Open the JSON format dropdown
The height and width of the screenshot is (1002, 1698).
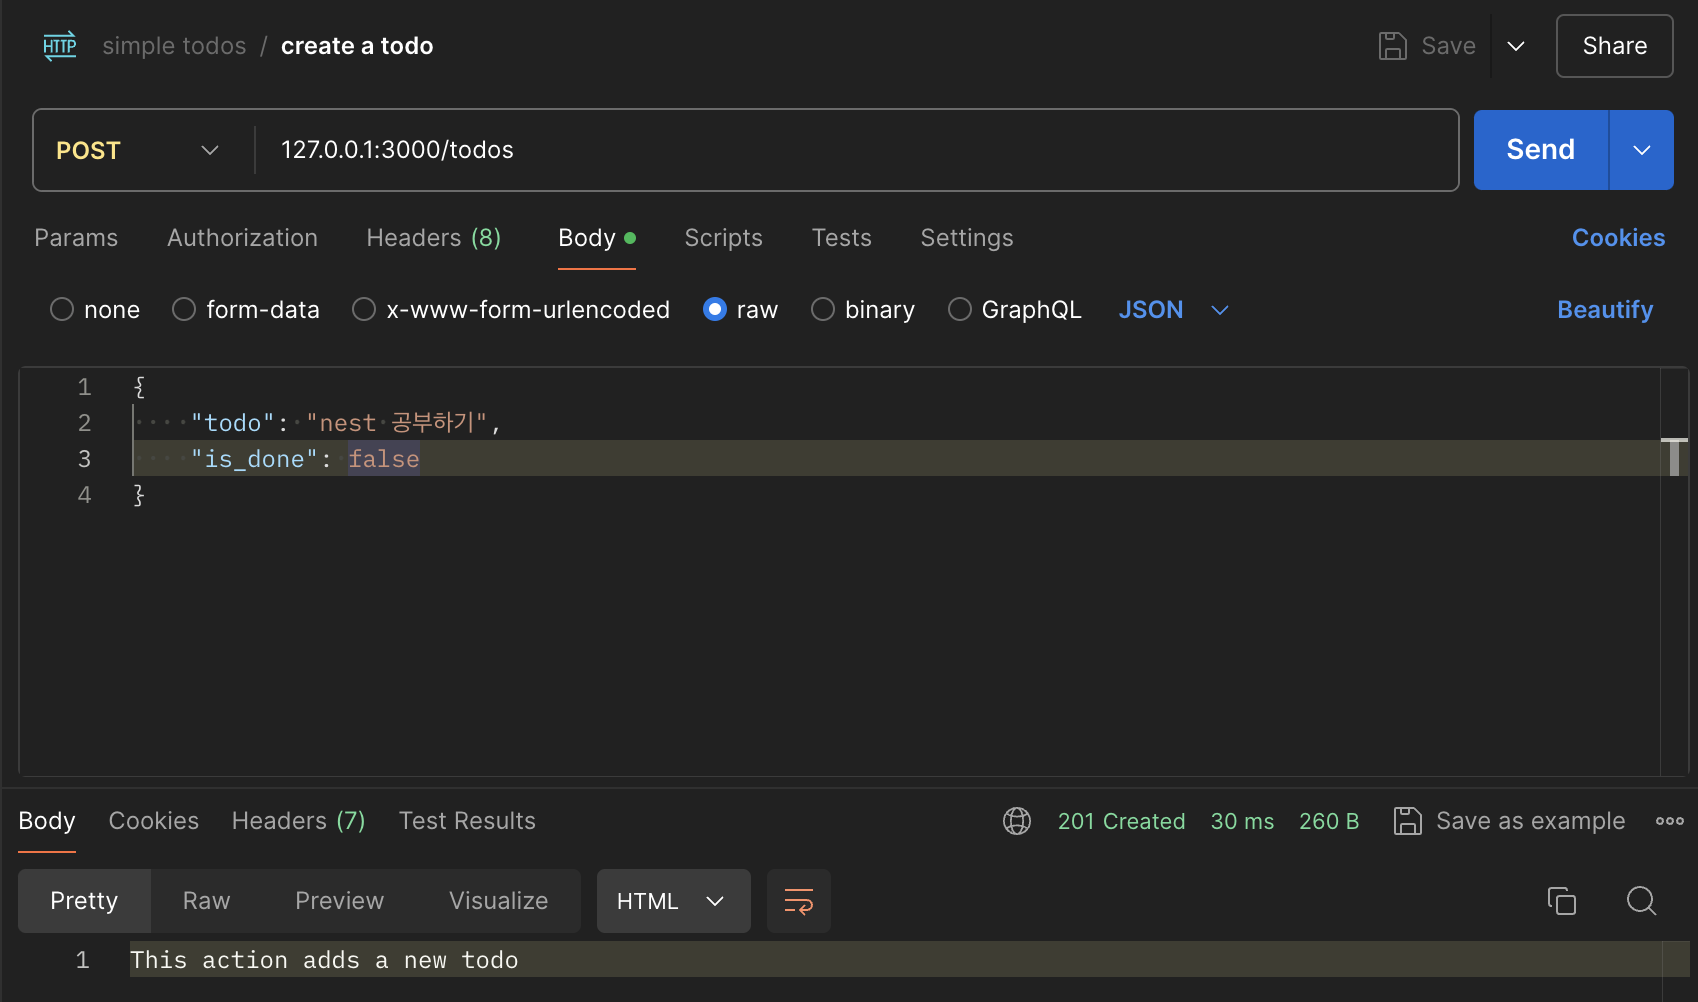(x=1173, y=310)
